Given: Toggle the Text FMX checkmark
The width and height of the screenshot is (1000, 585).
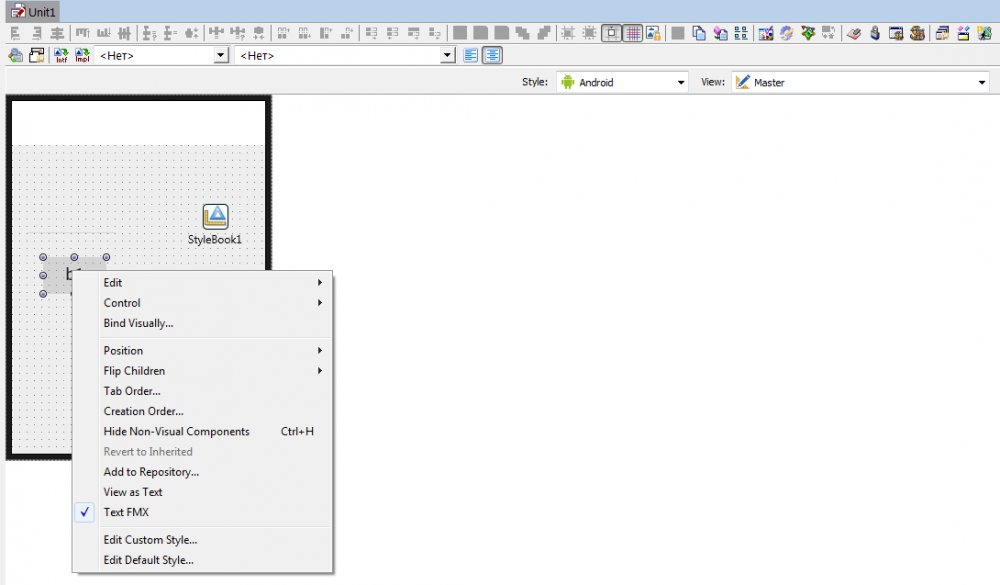Looking at the screenshot, I should tap(85, 512).
